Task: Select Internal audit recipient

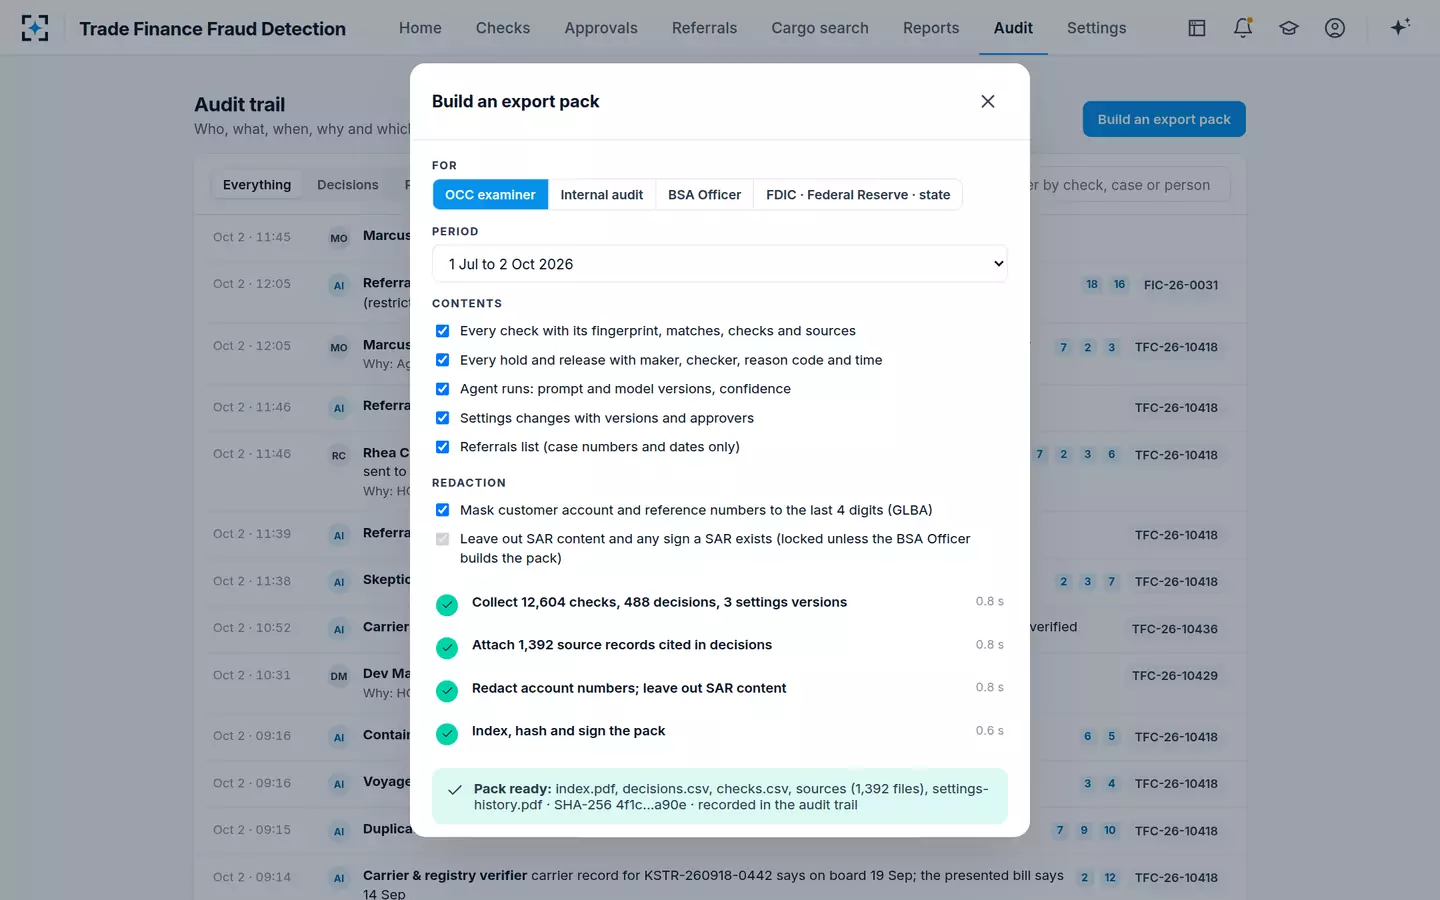Action: [x=602, y=195]
